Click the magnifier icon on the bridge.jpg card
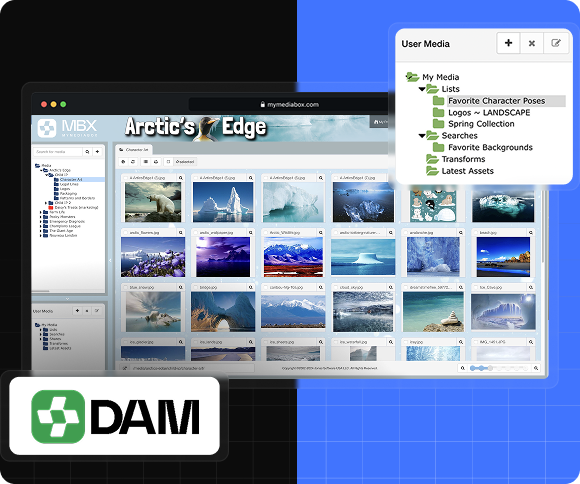The width and height of the screenshot is (580, 484). 251,287
